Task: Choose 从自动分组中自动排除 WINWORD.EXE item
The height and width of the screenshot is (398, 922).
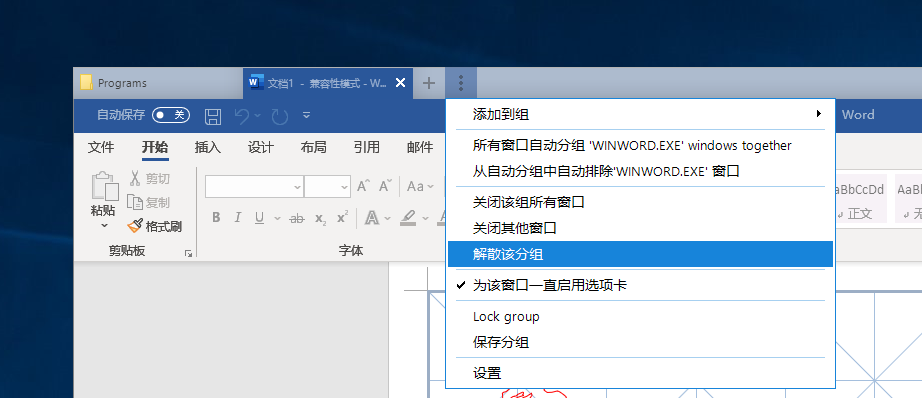Action: point(640,172)
